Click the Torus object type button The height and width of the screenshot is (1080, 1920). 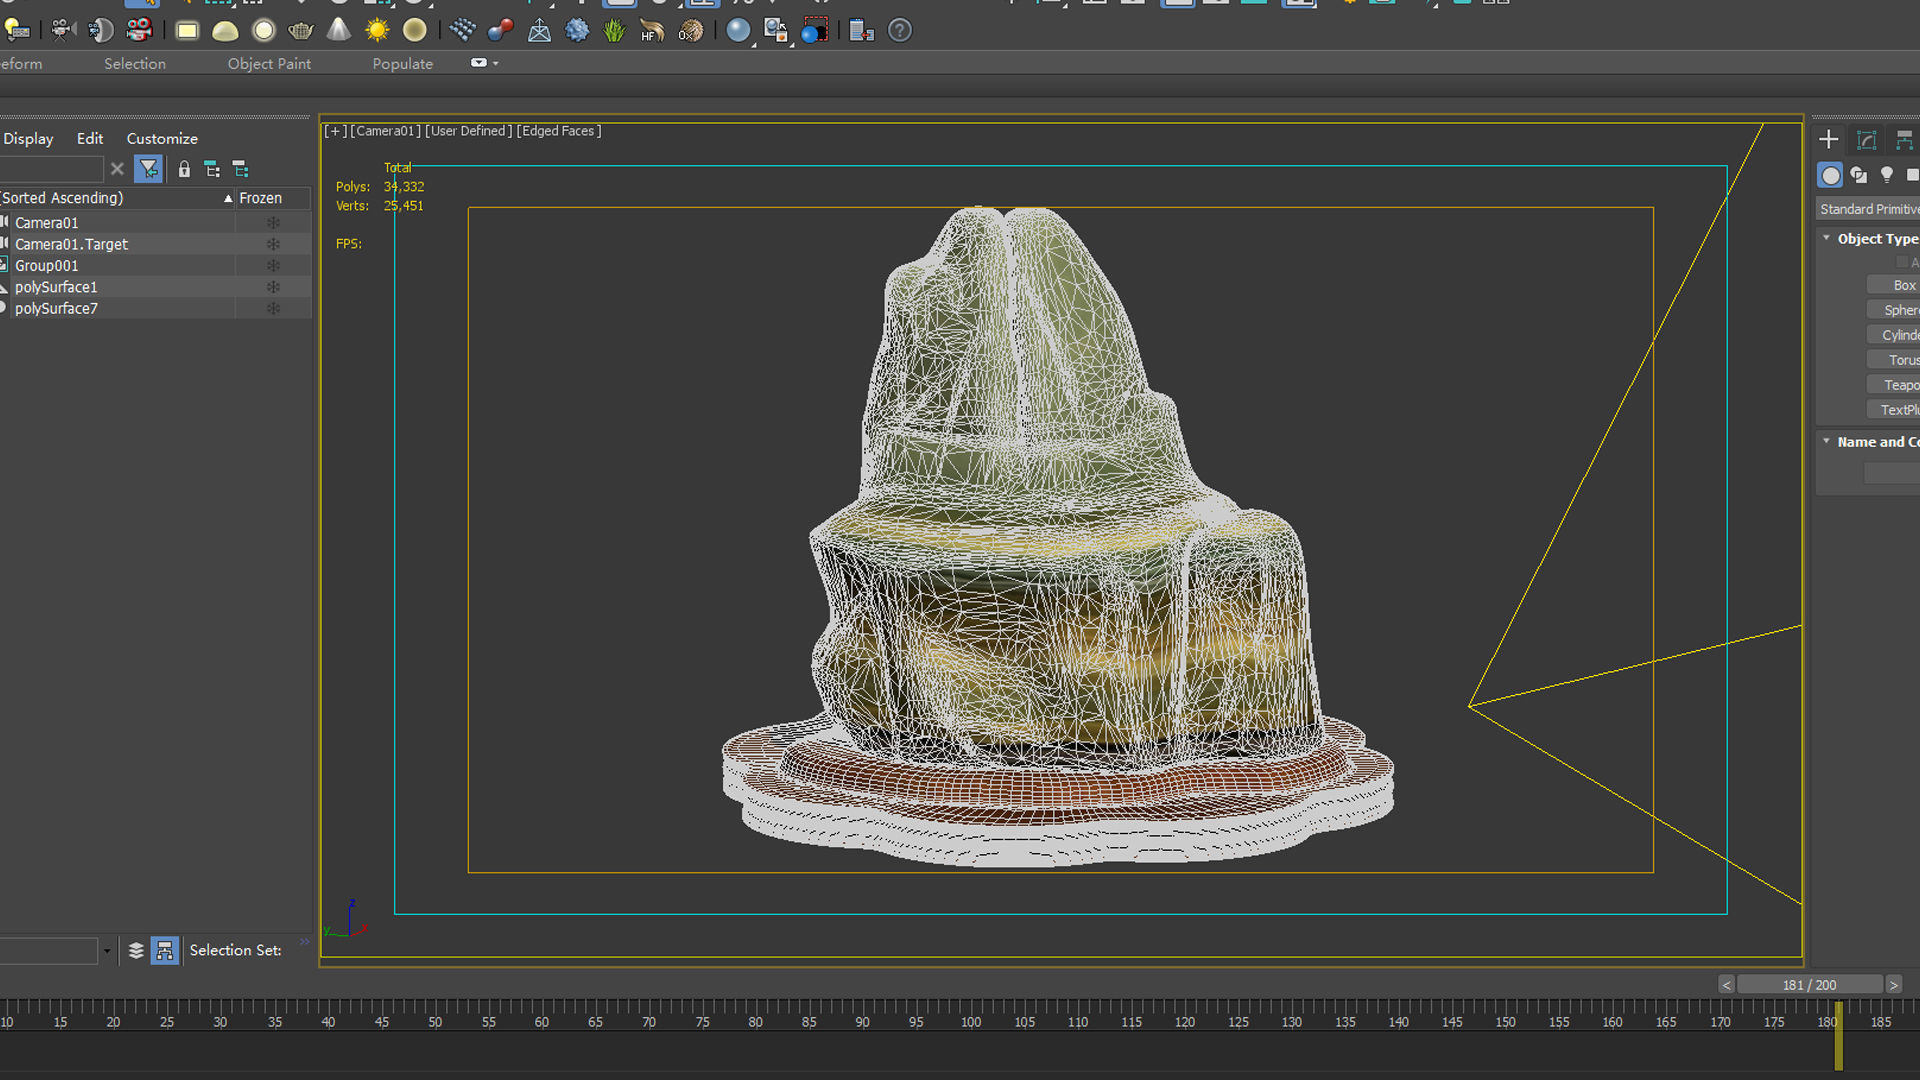pyautogui.click(x=1893, y=360)
